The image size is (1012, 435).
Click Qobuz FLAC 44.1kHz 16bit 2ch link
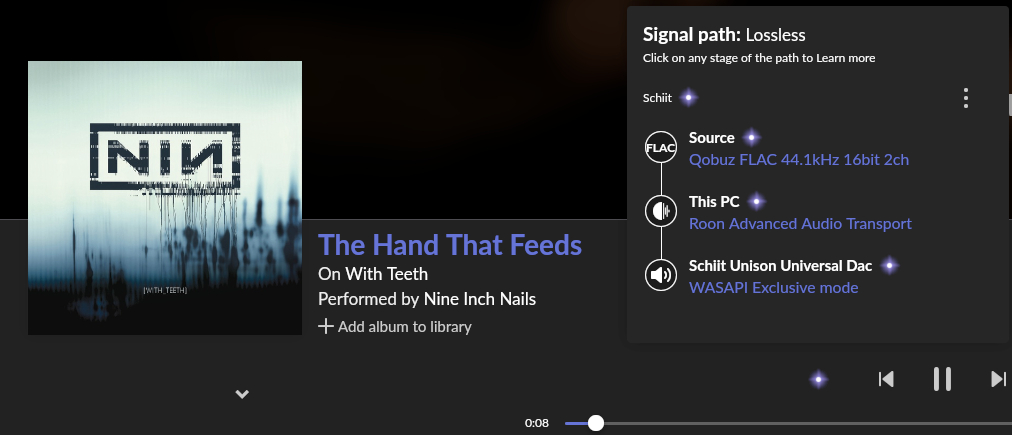798,159
